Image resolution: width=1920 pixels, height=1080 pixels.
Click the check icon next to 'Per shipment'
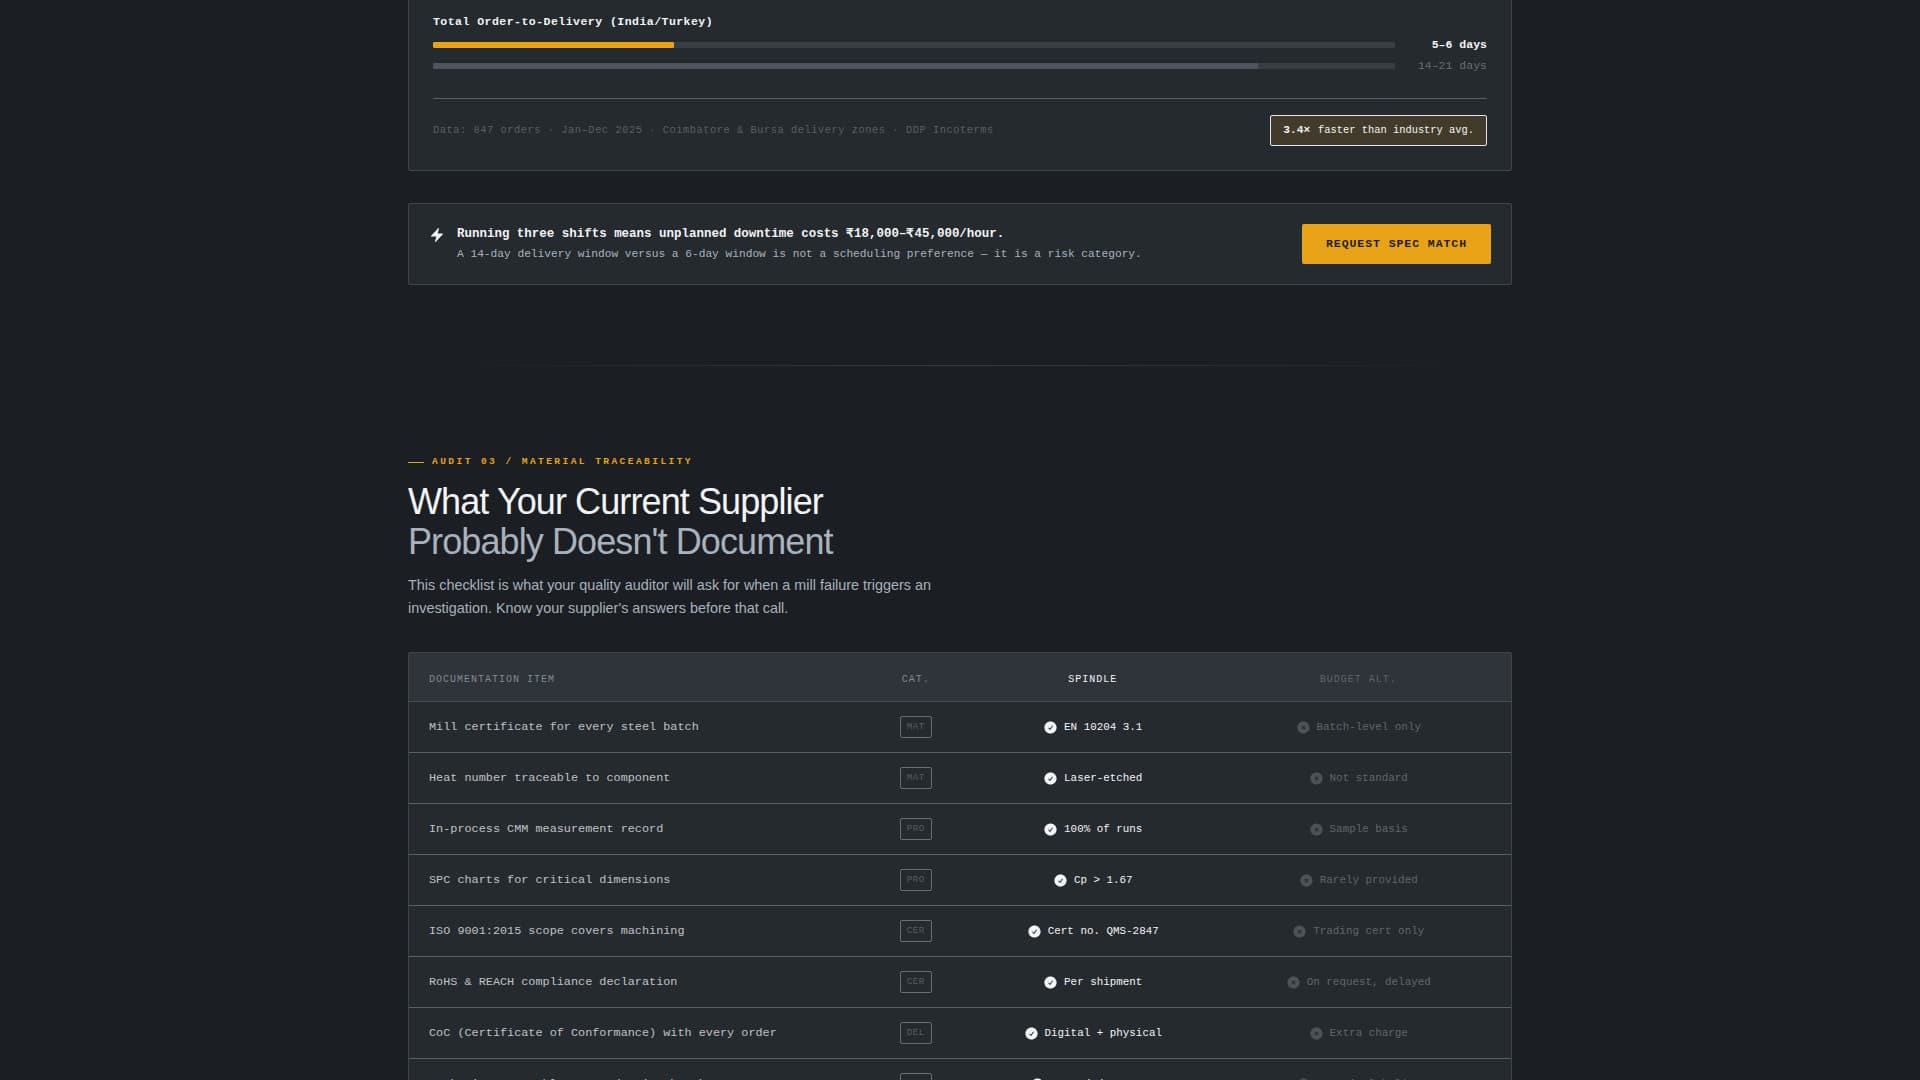[1049, 982]
